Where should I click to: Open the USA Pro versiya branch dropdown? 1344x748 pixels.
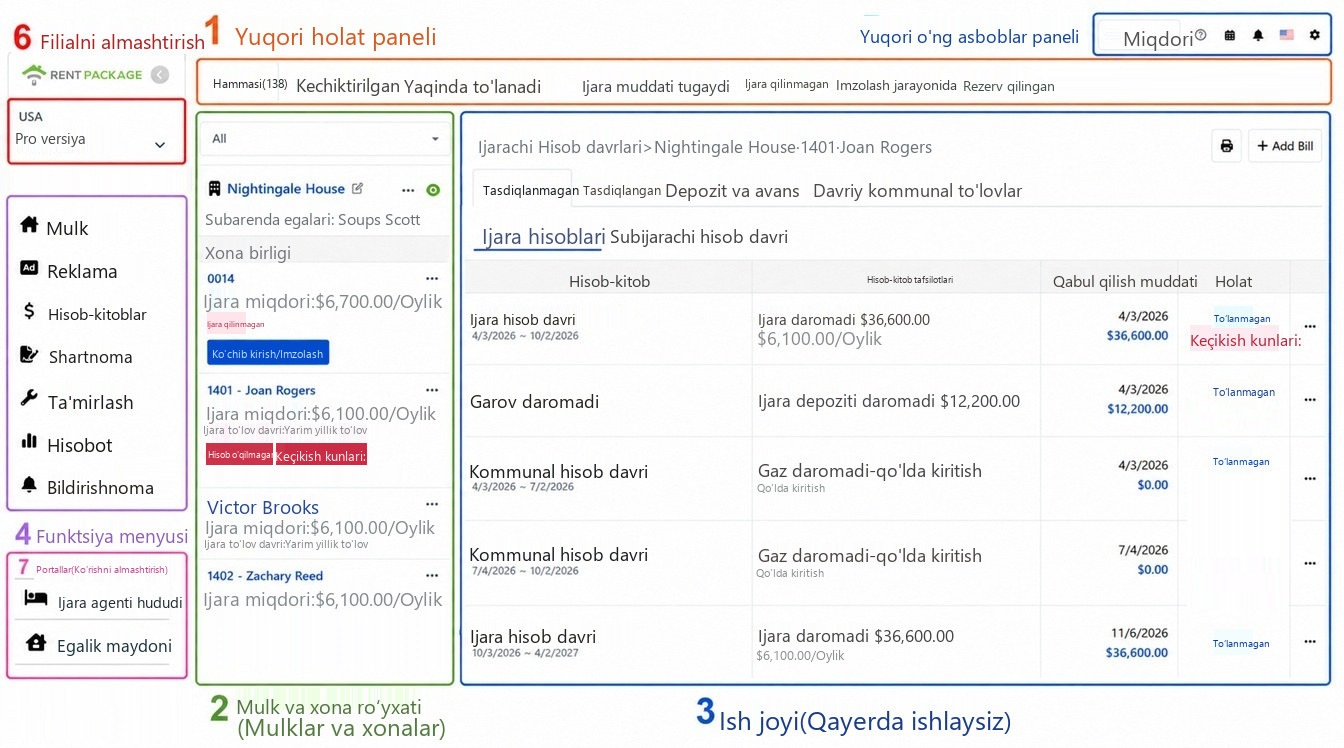click(x=97, y=131)
